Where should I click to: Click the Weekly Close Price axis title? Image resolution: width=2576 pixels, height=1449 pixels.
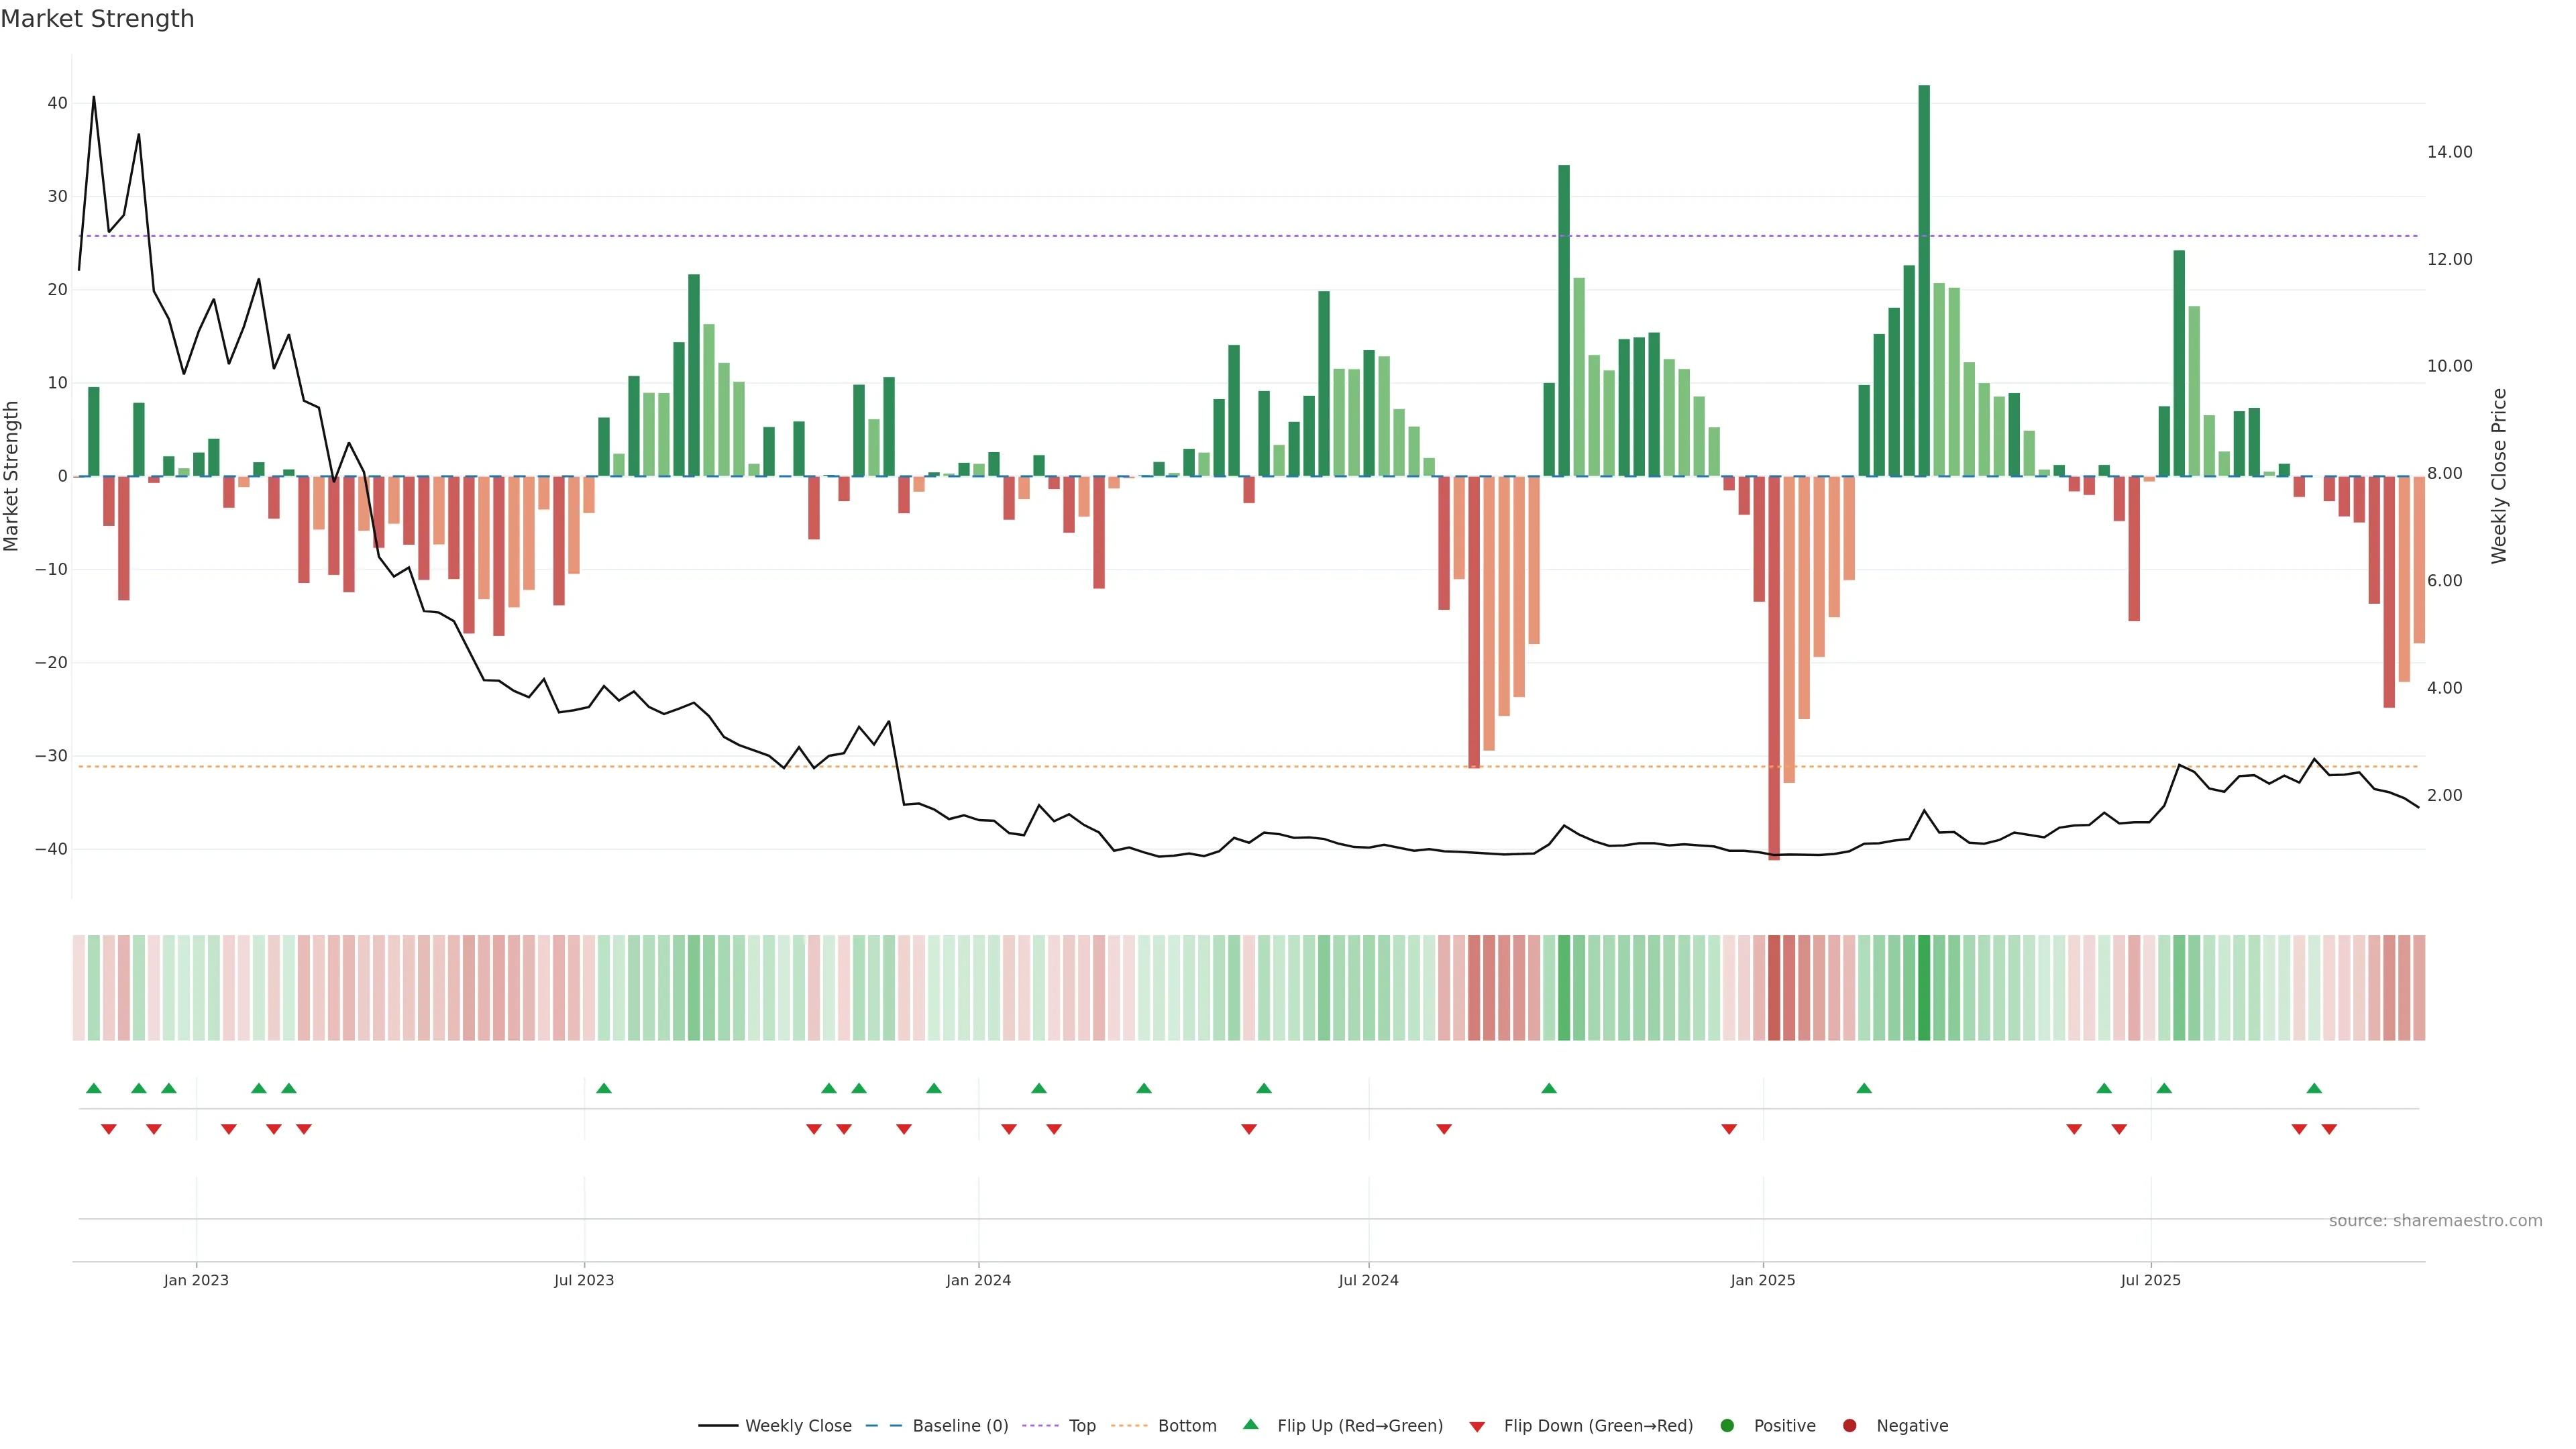point(2499,476)
